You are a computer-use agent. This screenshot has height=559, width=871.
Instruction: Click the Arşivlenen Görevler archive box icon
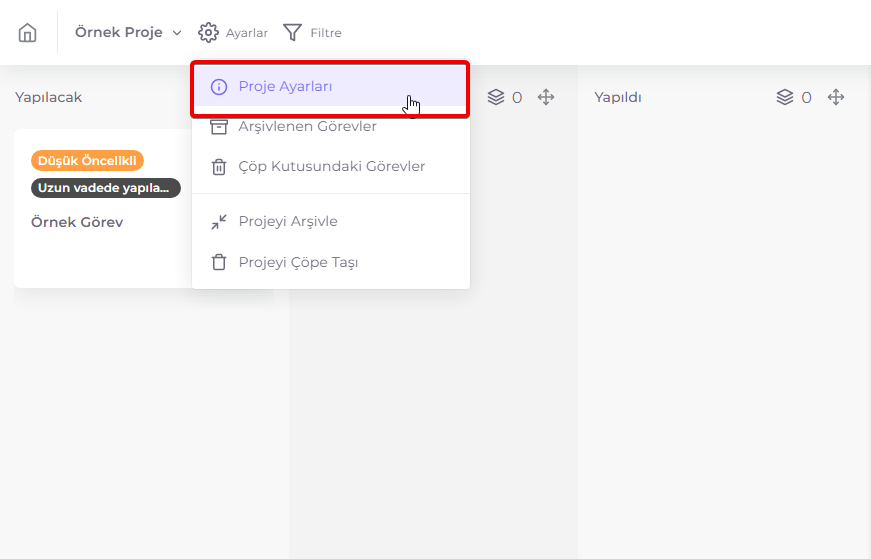click(219, 127)
